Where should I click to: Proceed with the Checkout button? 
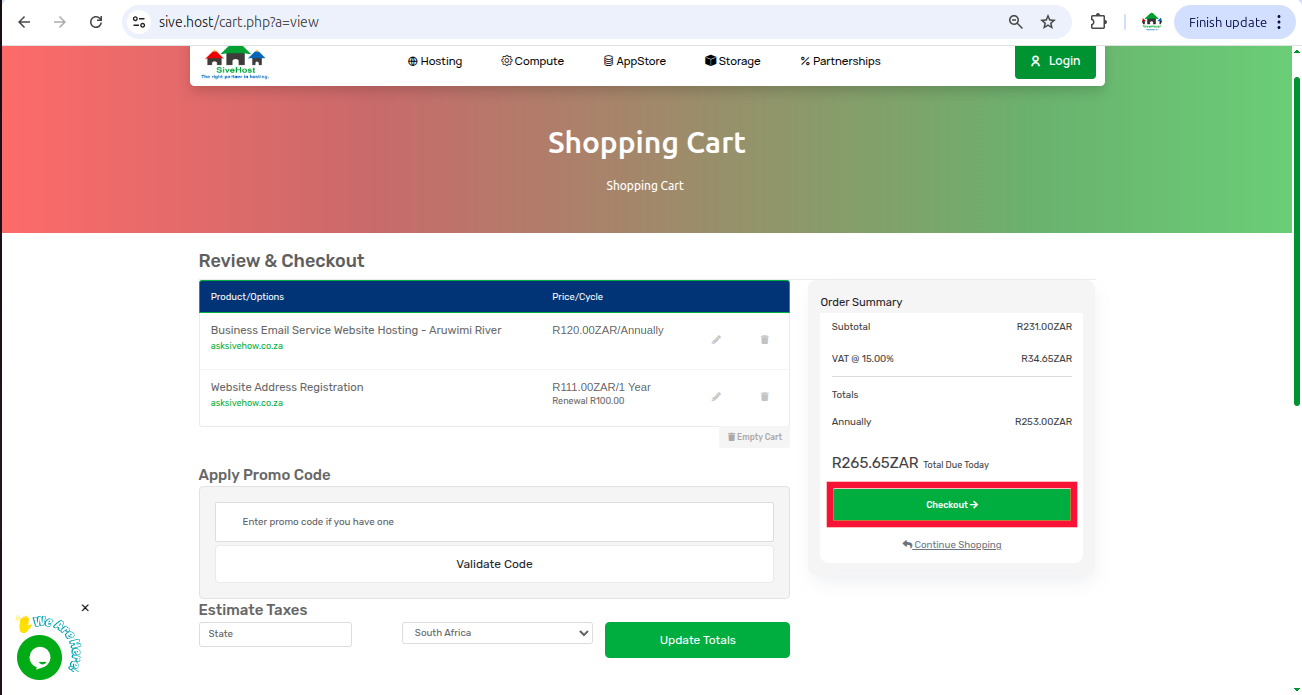952,505
